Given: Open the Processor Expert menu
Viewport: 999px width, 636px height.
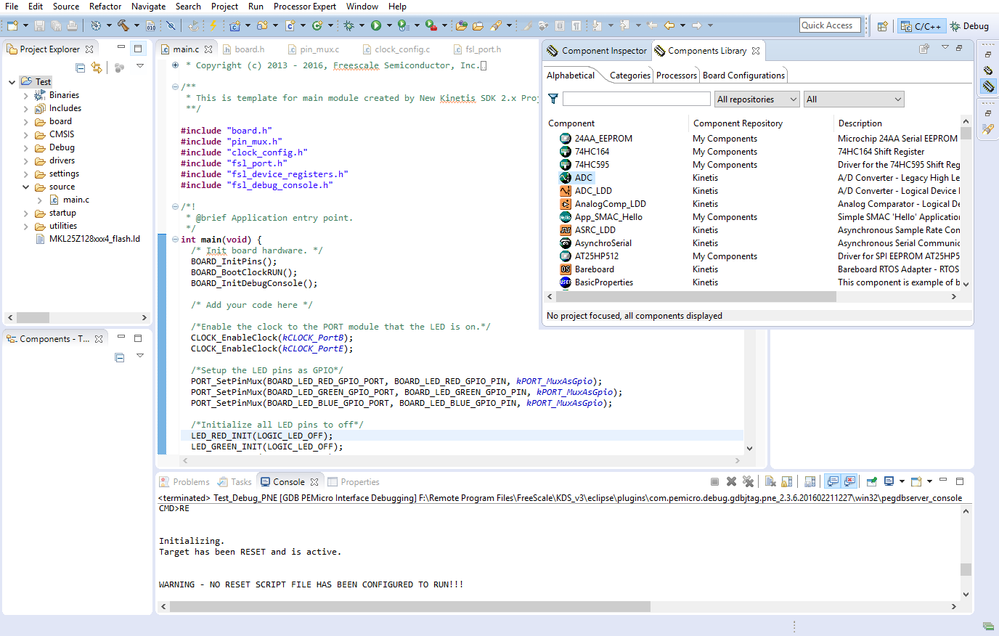Looking at the screenshot, I should (x=306, y=7).
